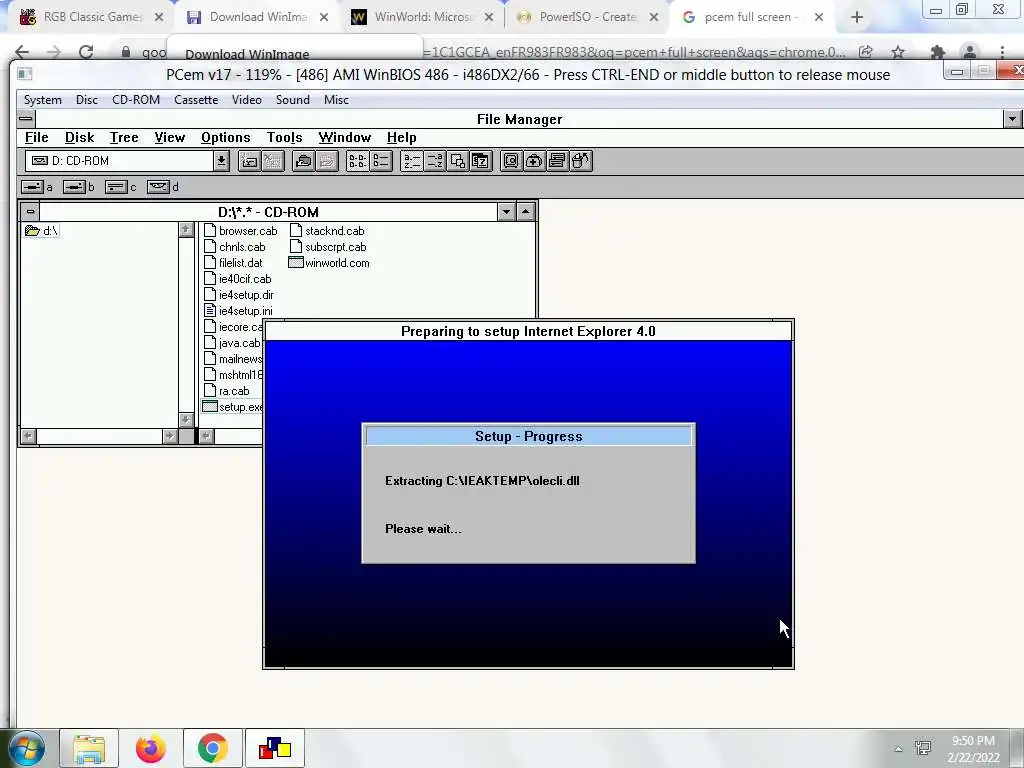1024x768 pixels.
Task: Click tree pane scroll up arrow
Action: pos(186,230)
